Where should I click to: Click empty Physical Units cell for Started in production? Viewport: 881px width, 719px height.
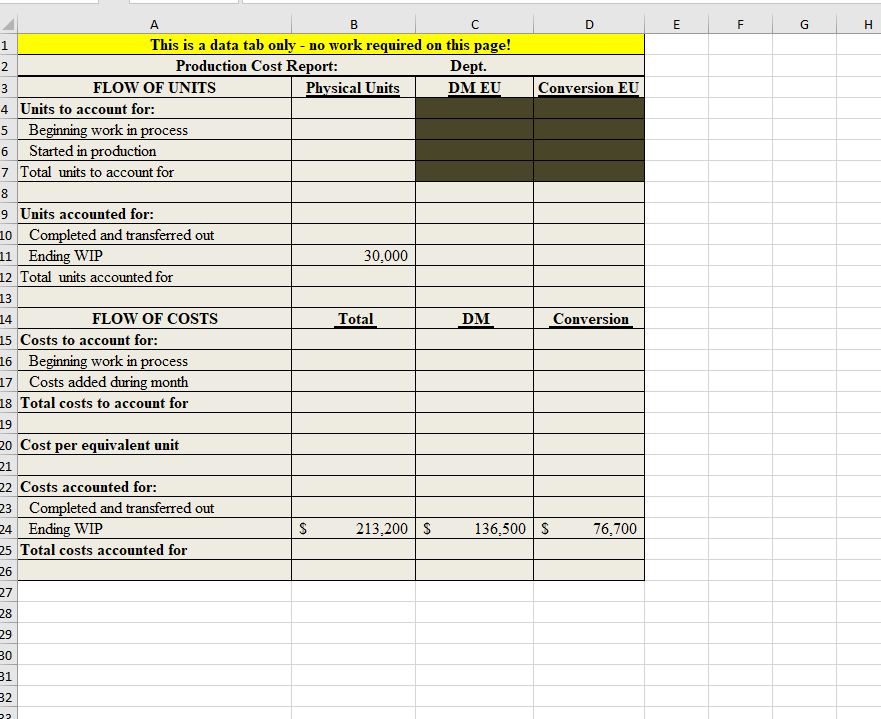point(353,151)
